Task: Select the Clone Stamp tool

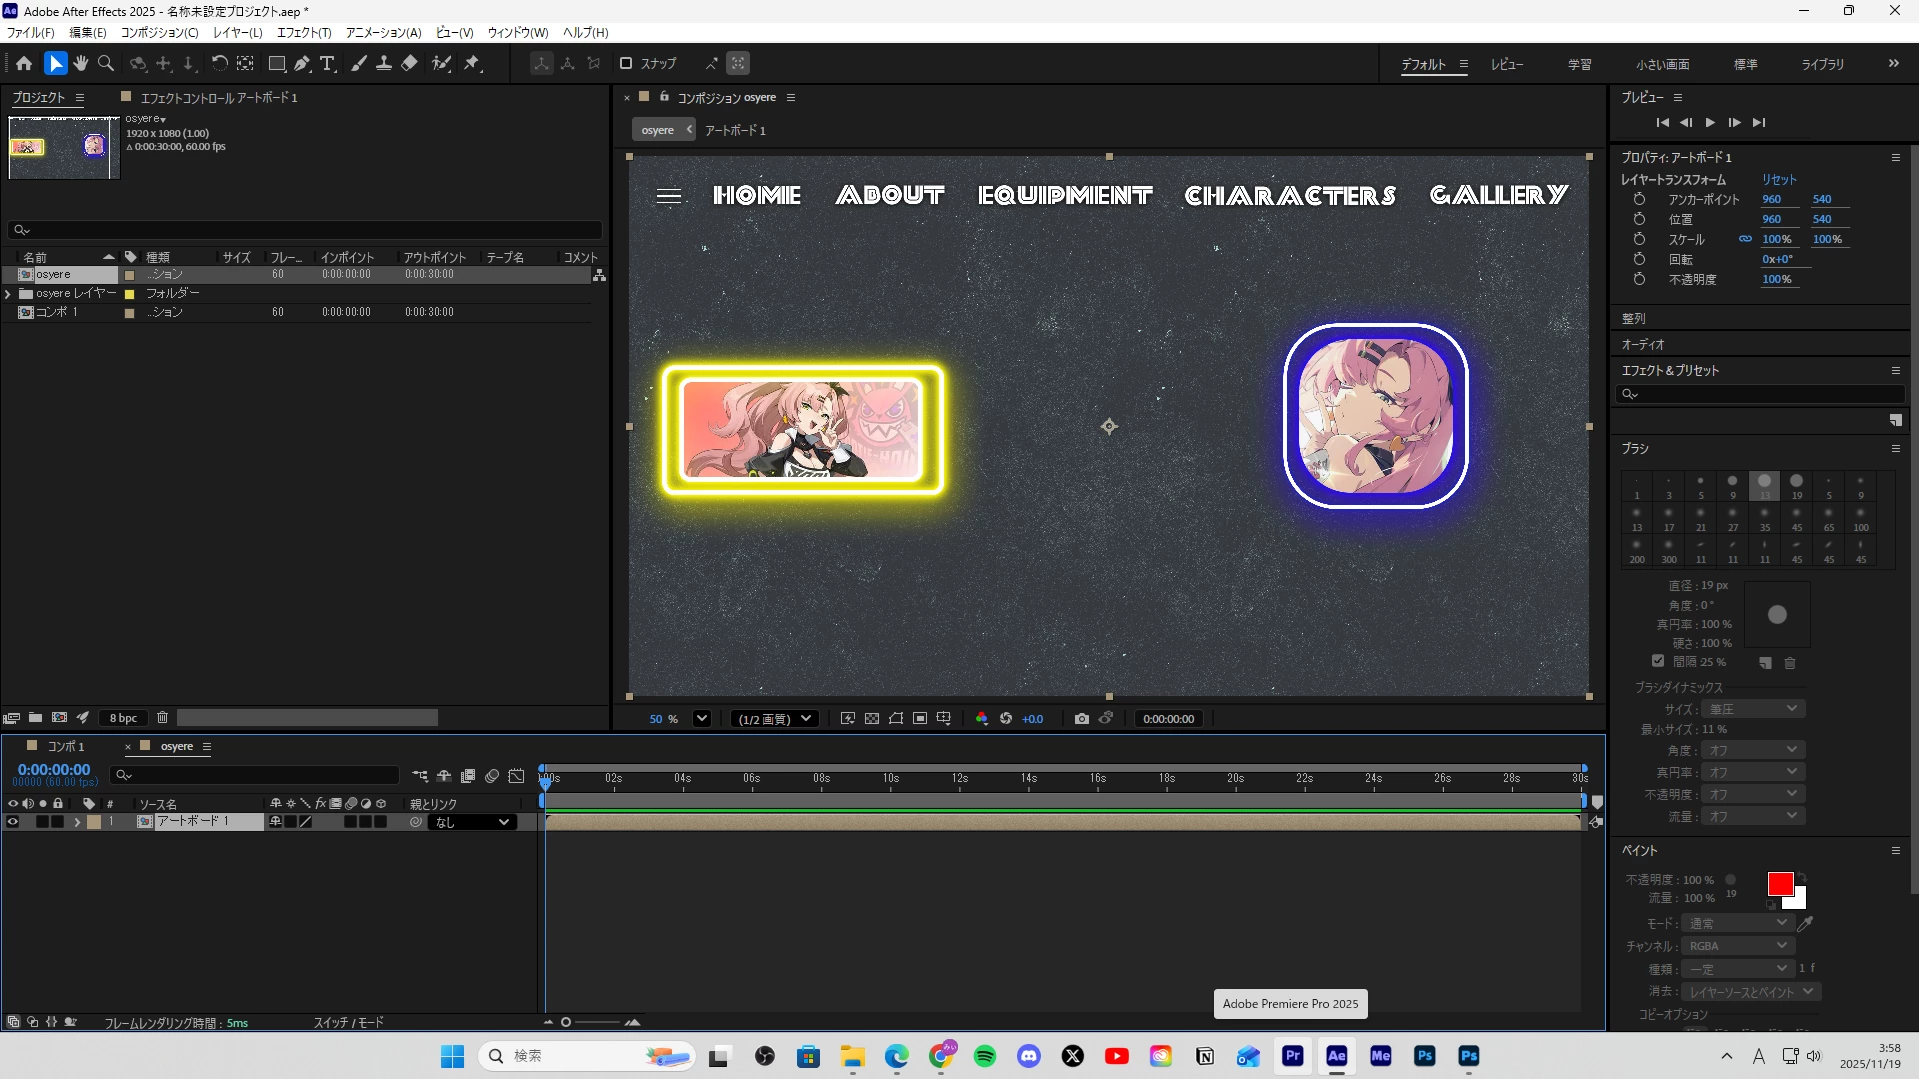Action: pyautogui.click(x=384, y=63)
